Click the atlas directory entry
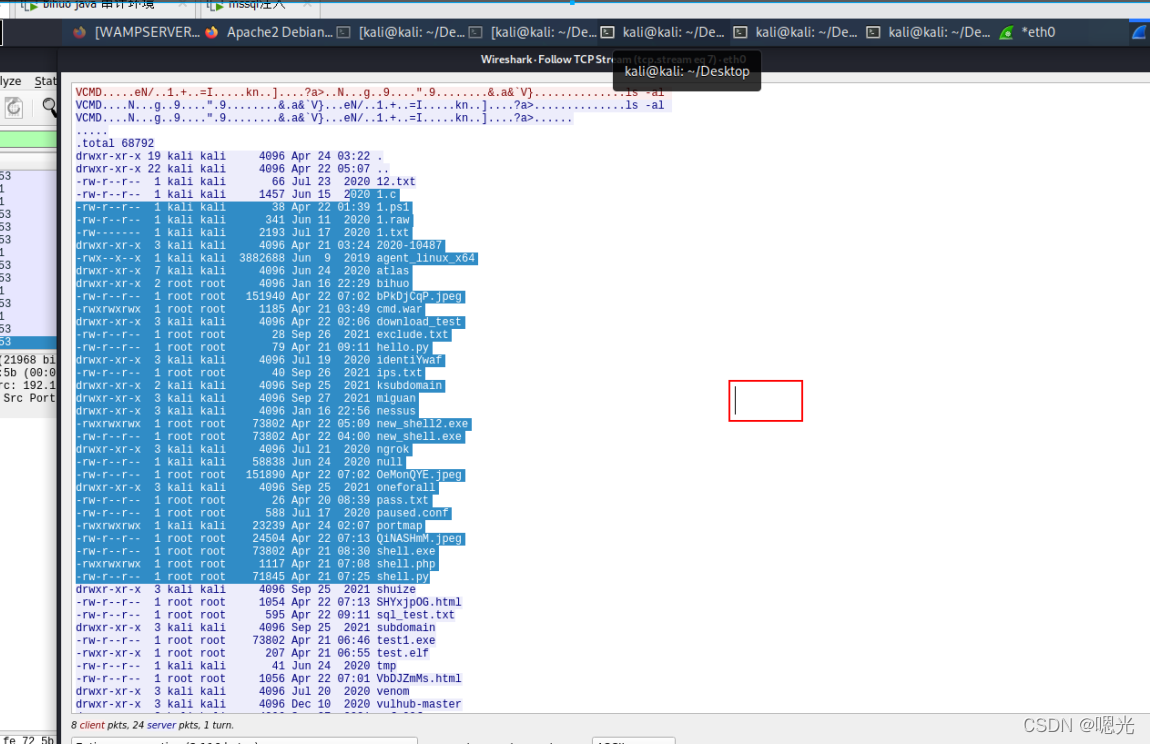1150x744 pixels. 393,271
